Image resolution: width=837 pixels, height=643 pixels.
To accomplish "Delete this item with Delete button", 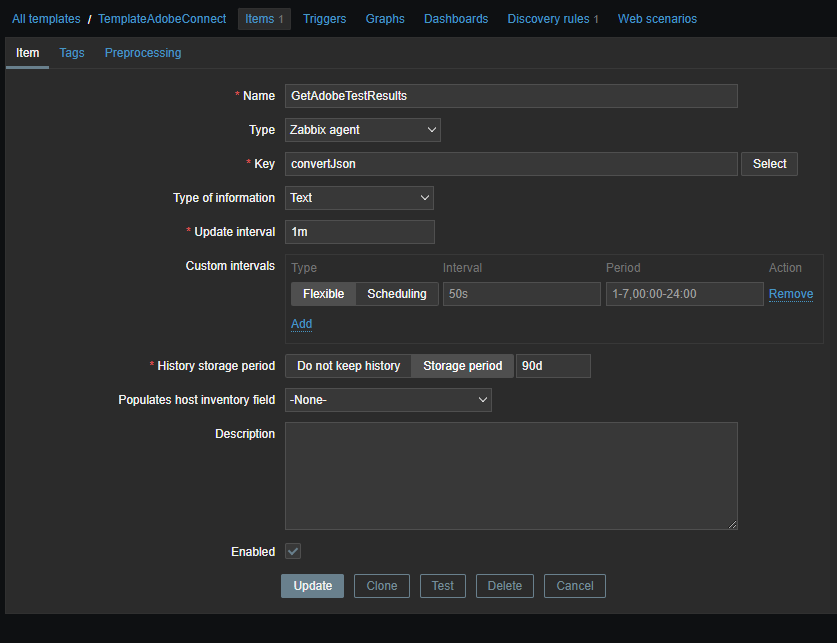I will (x=505, y=586).
